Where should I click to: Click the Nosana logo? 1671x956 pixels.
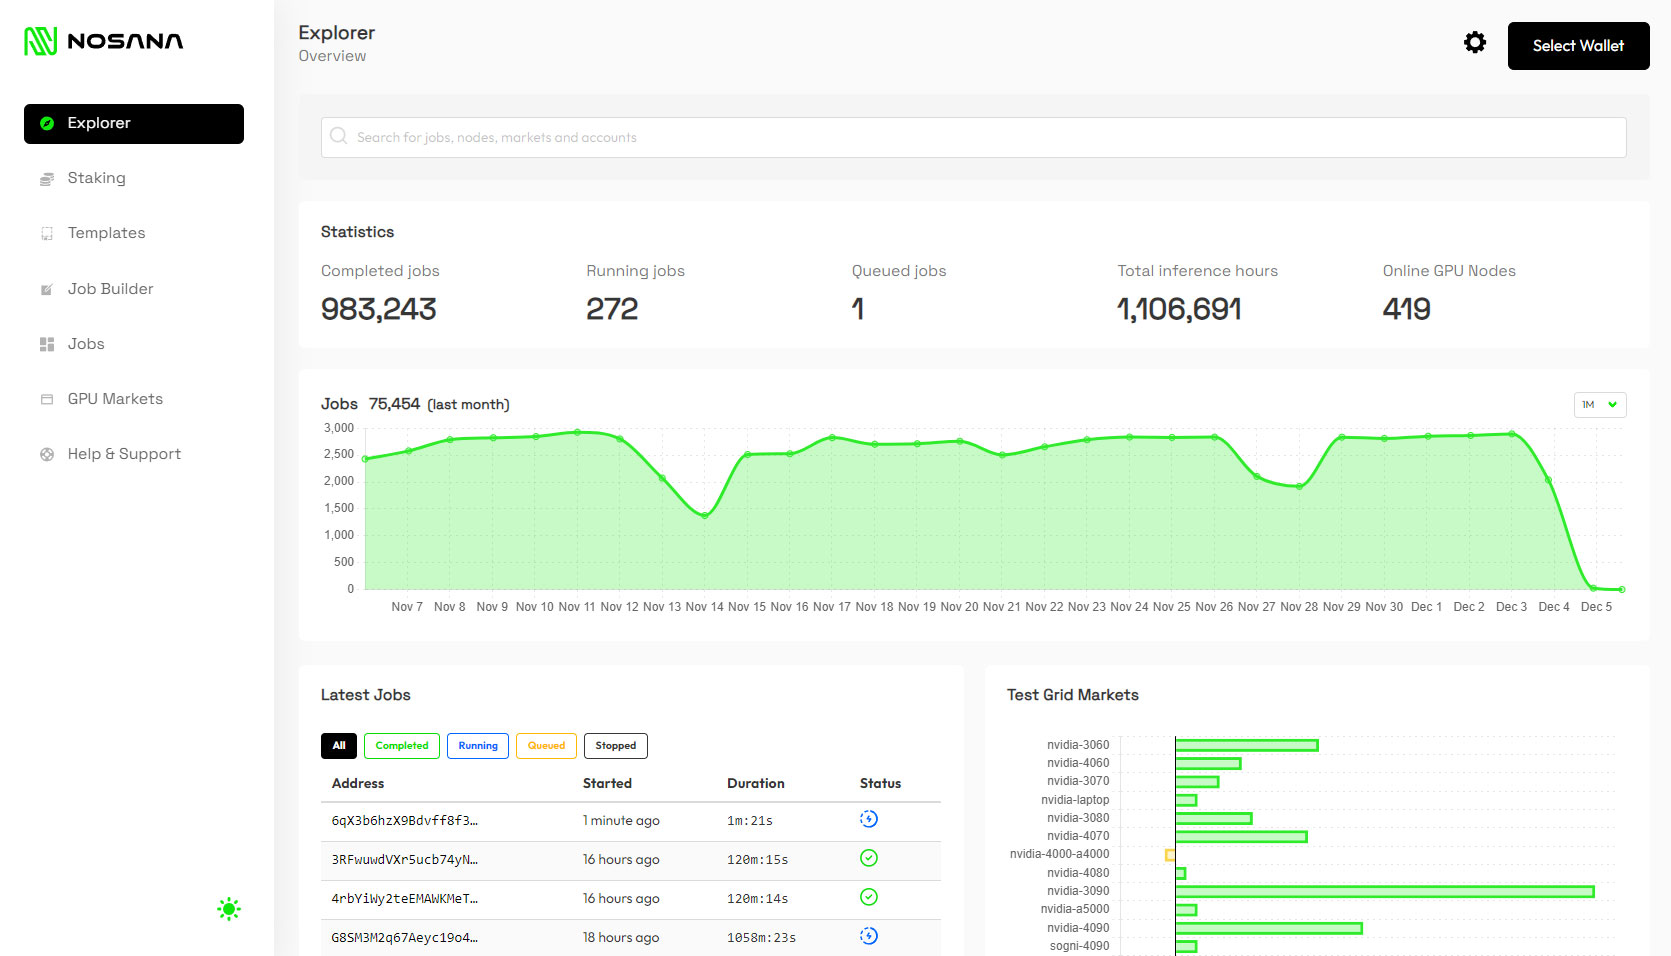[x=102, y=41]
